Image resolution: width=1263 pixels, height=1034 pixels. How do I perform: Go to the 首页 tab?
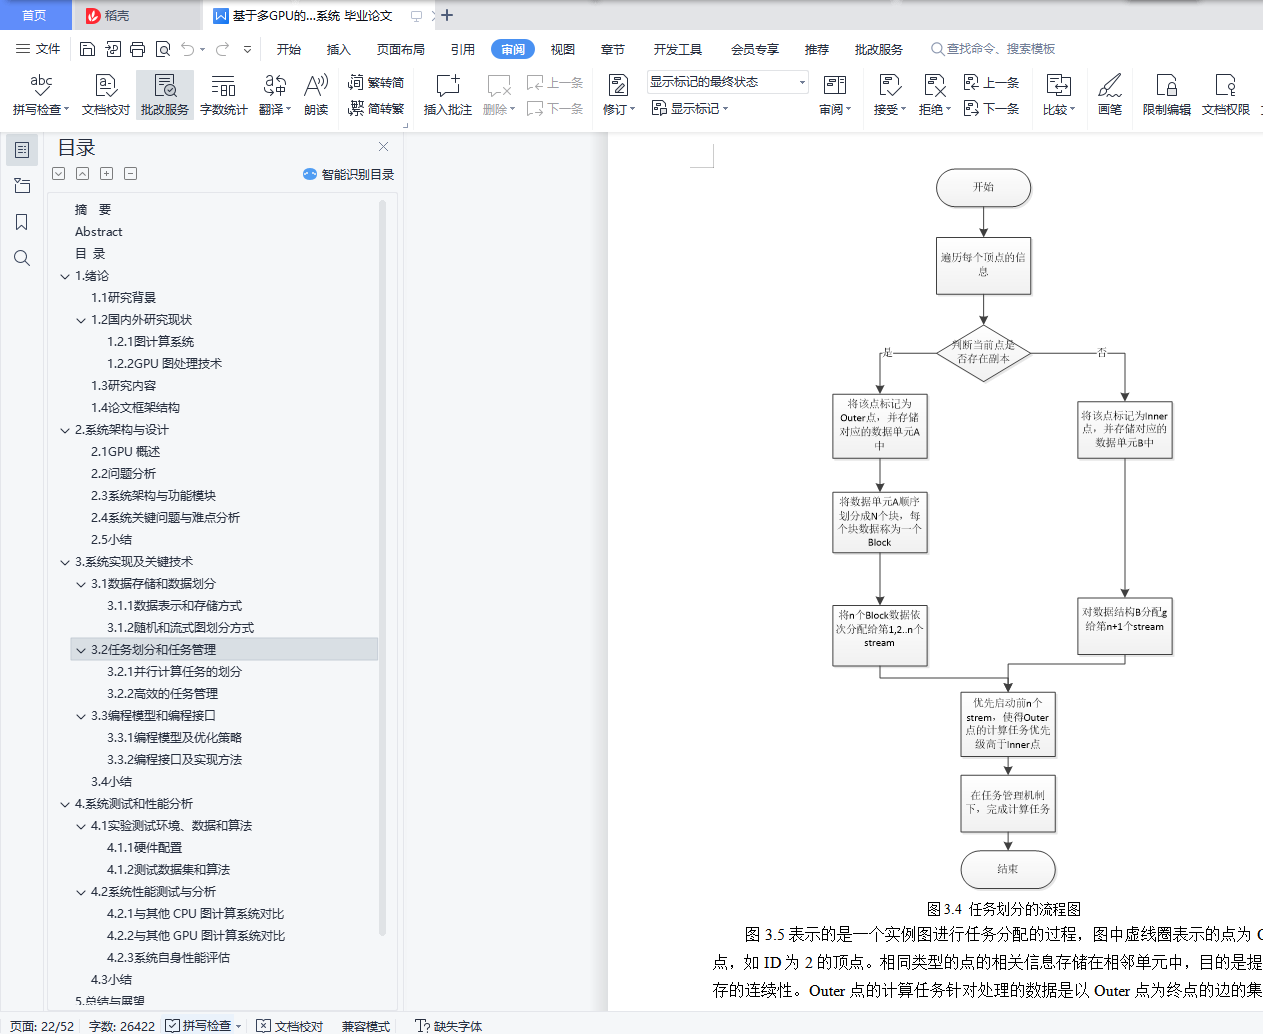pos(35,15)
